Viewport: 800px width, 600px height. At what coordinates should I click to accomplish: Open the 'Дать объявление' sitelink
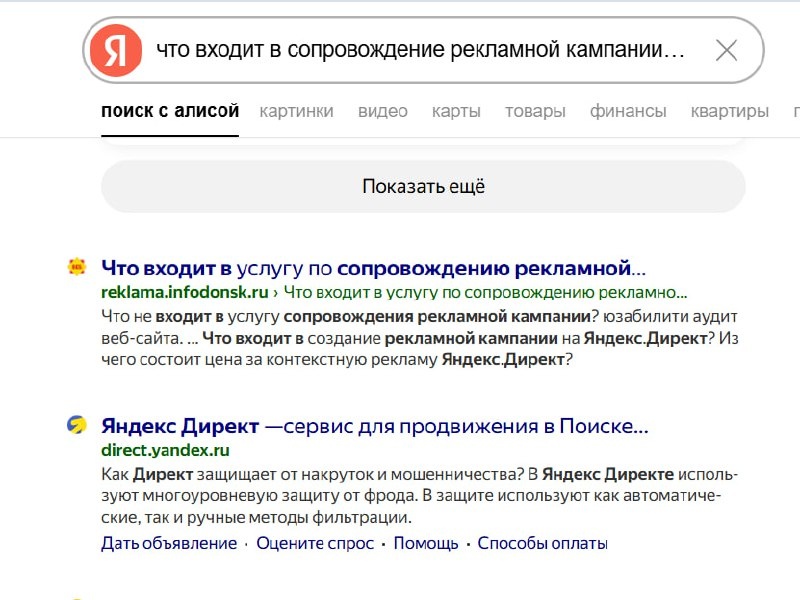coord(169,543)
